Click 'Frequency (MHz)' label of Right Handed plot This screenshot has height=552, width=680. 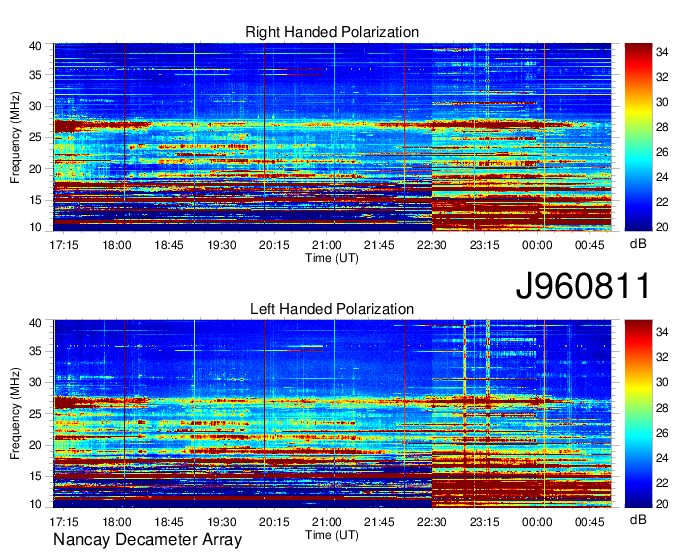point(15,137)
